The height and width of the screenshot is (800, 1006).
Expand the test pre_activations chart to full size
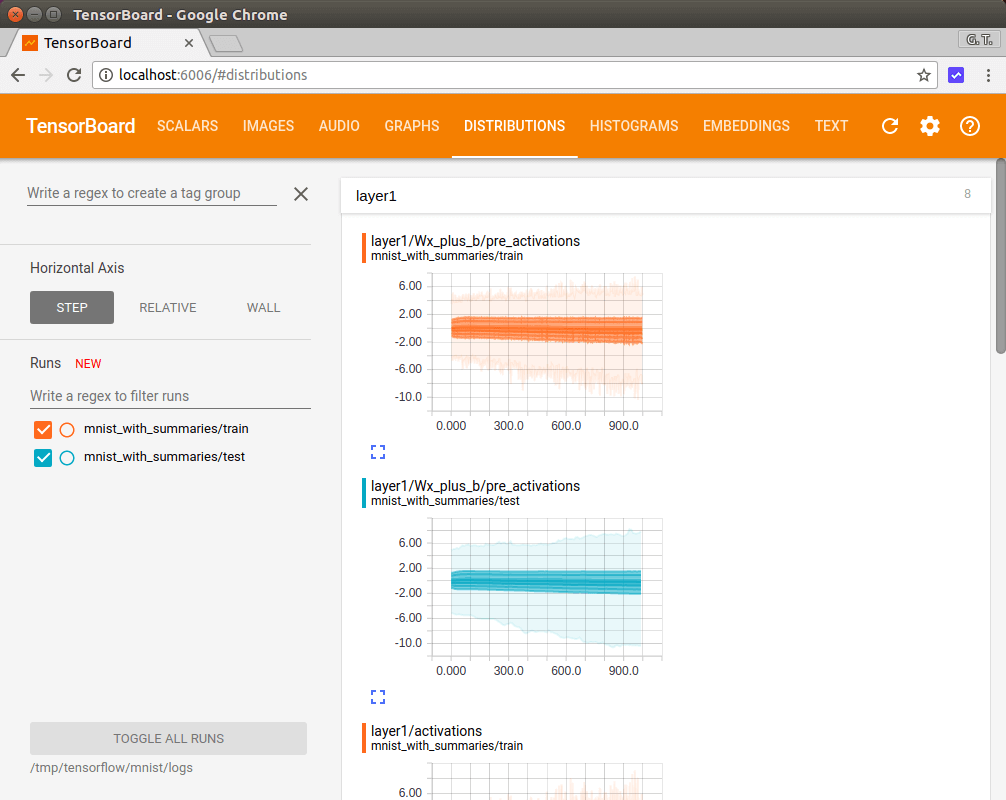pos(378,697)
